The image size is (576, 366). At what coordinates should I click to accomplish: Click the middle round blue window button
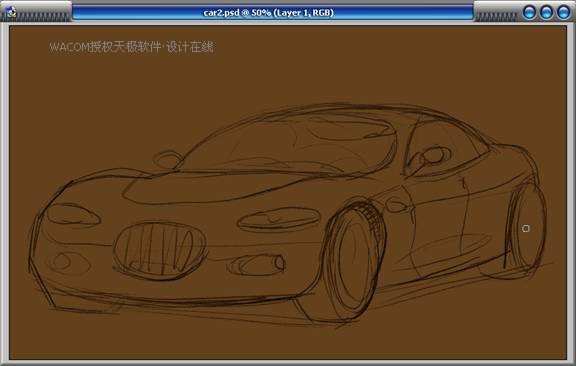point(546,12)
